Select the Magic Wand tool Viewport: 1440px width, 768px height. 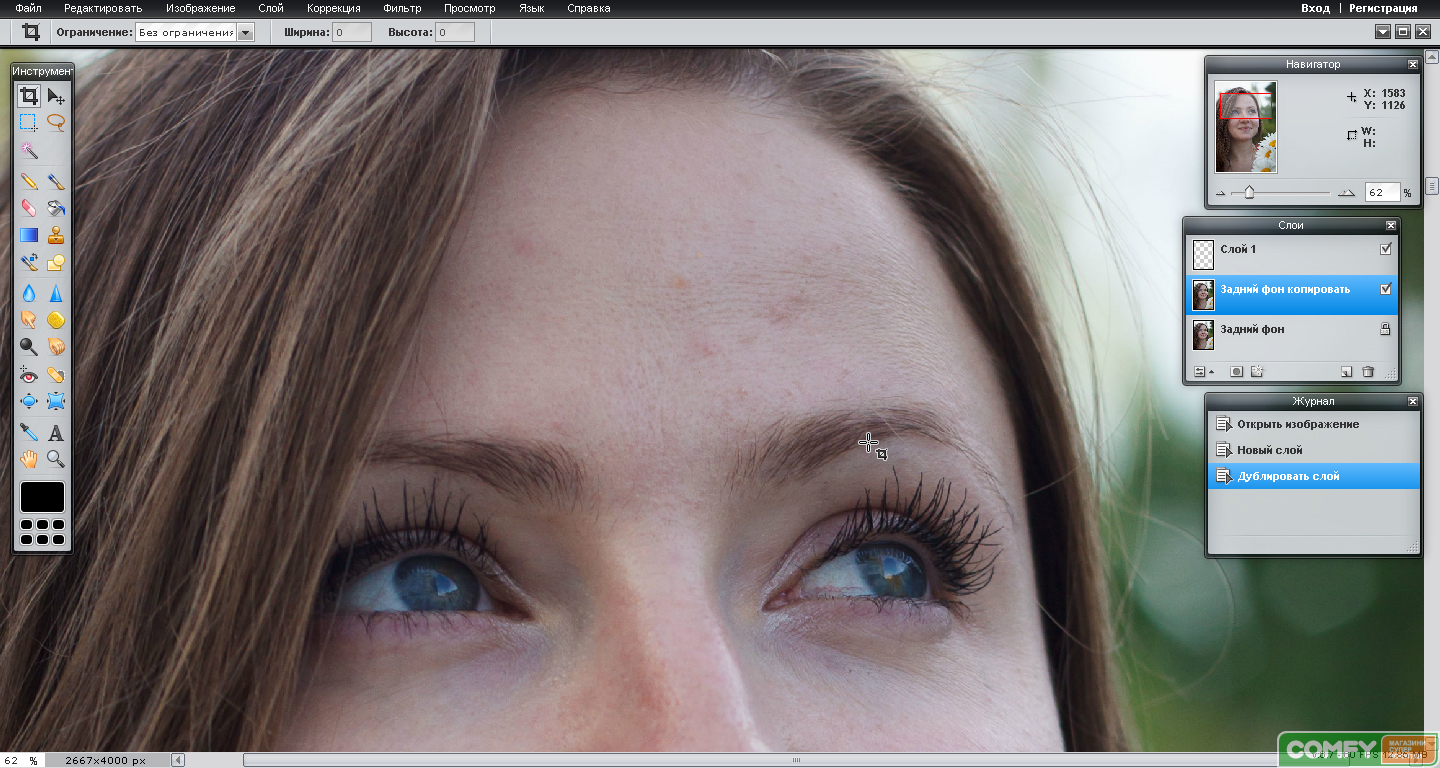pyautogui.click(x=29, y=149)
